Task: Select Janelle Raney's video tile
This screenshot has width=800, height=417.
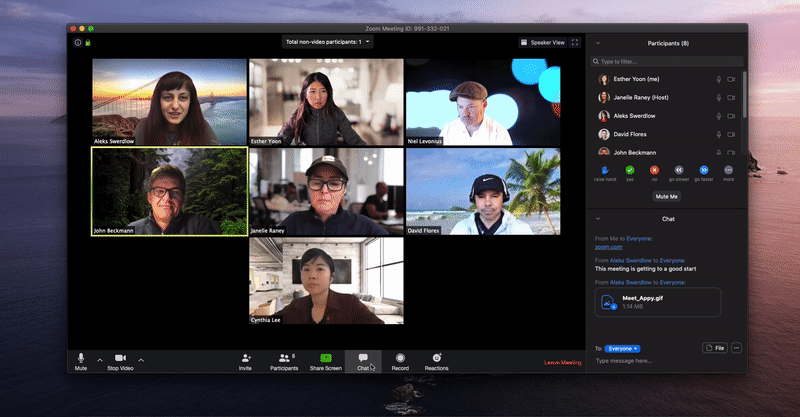Action: tap(327, 191)
